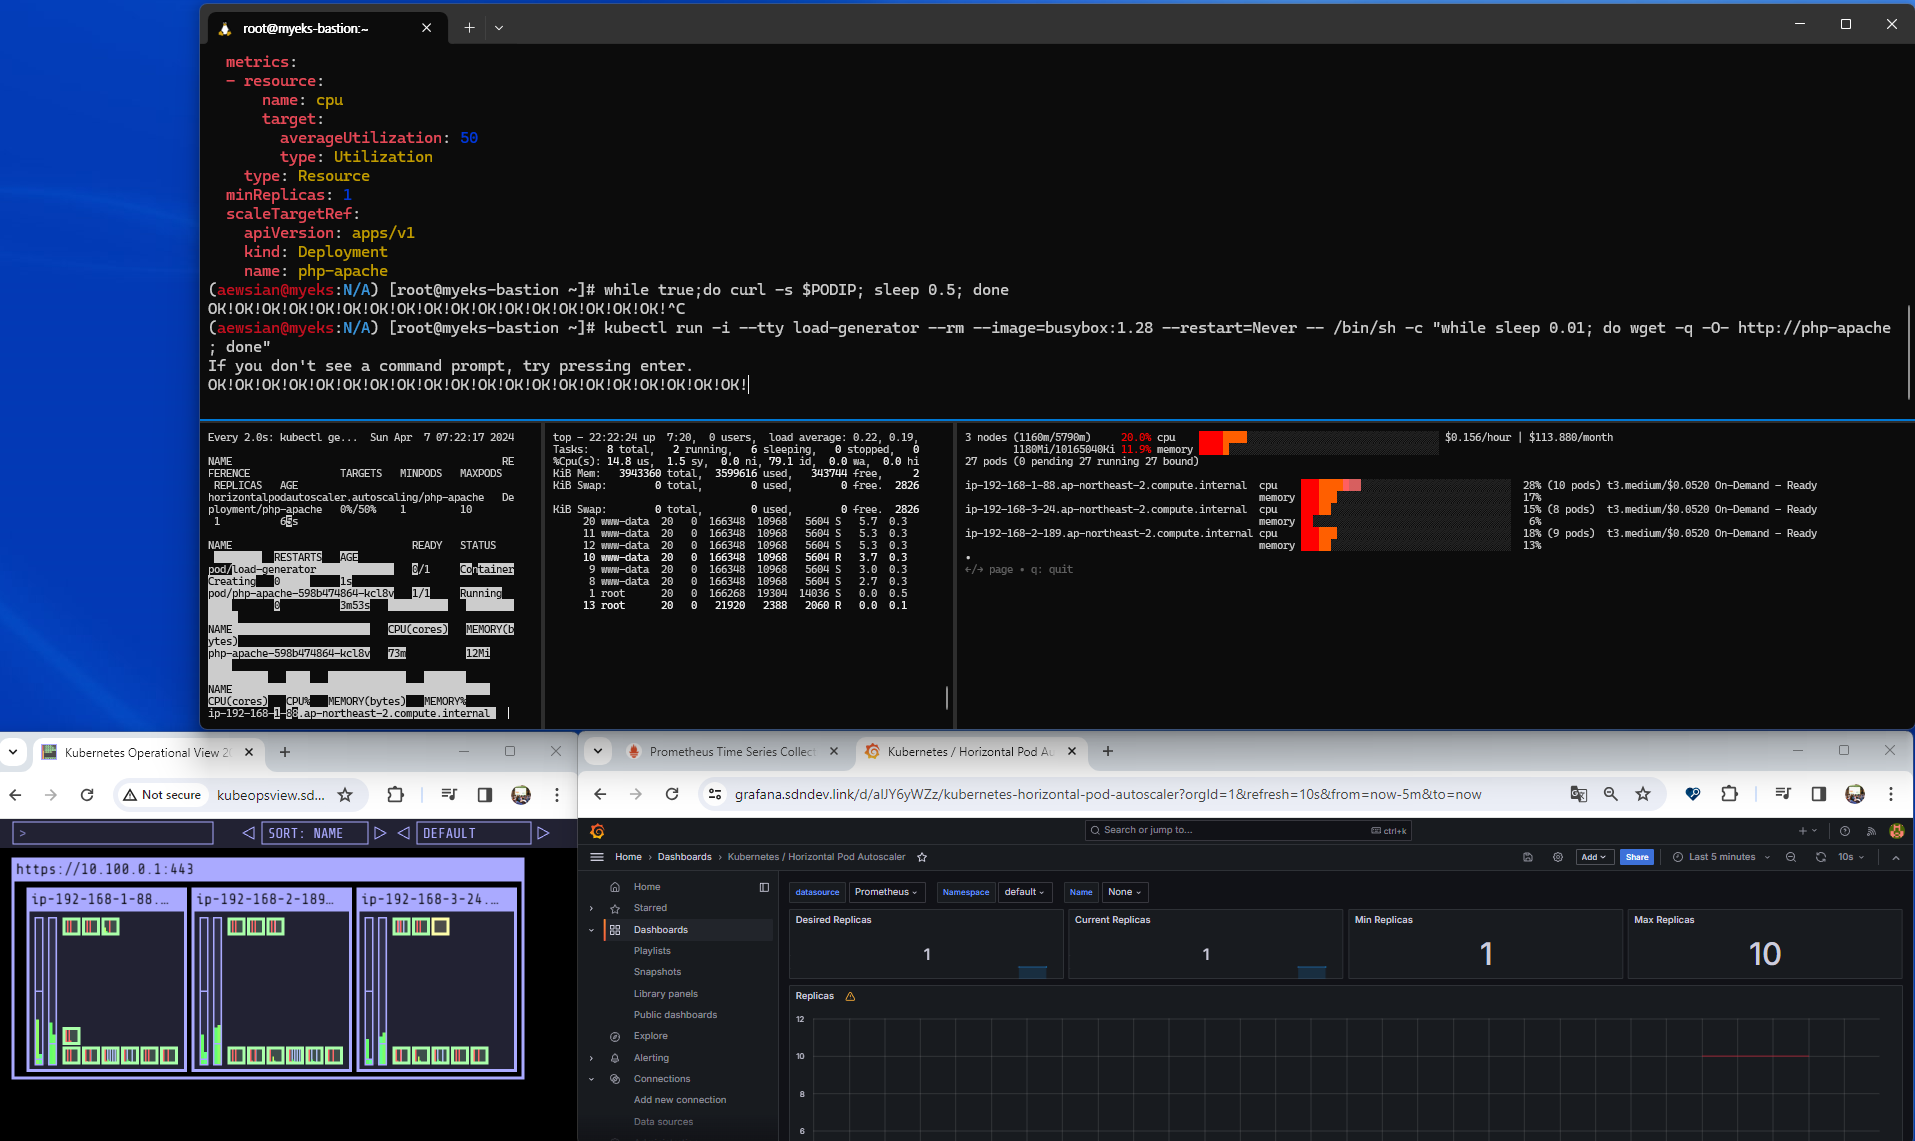Open translate icon in Grafana address bar

tap(1579, 794)
